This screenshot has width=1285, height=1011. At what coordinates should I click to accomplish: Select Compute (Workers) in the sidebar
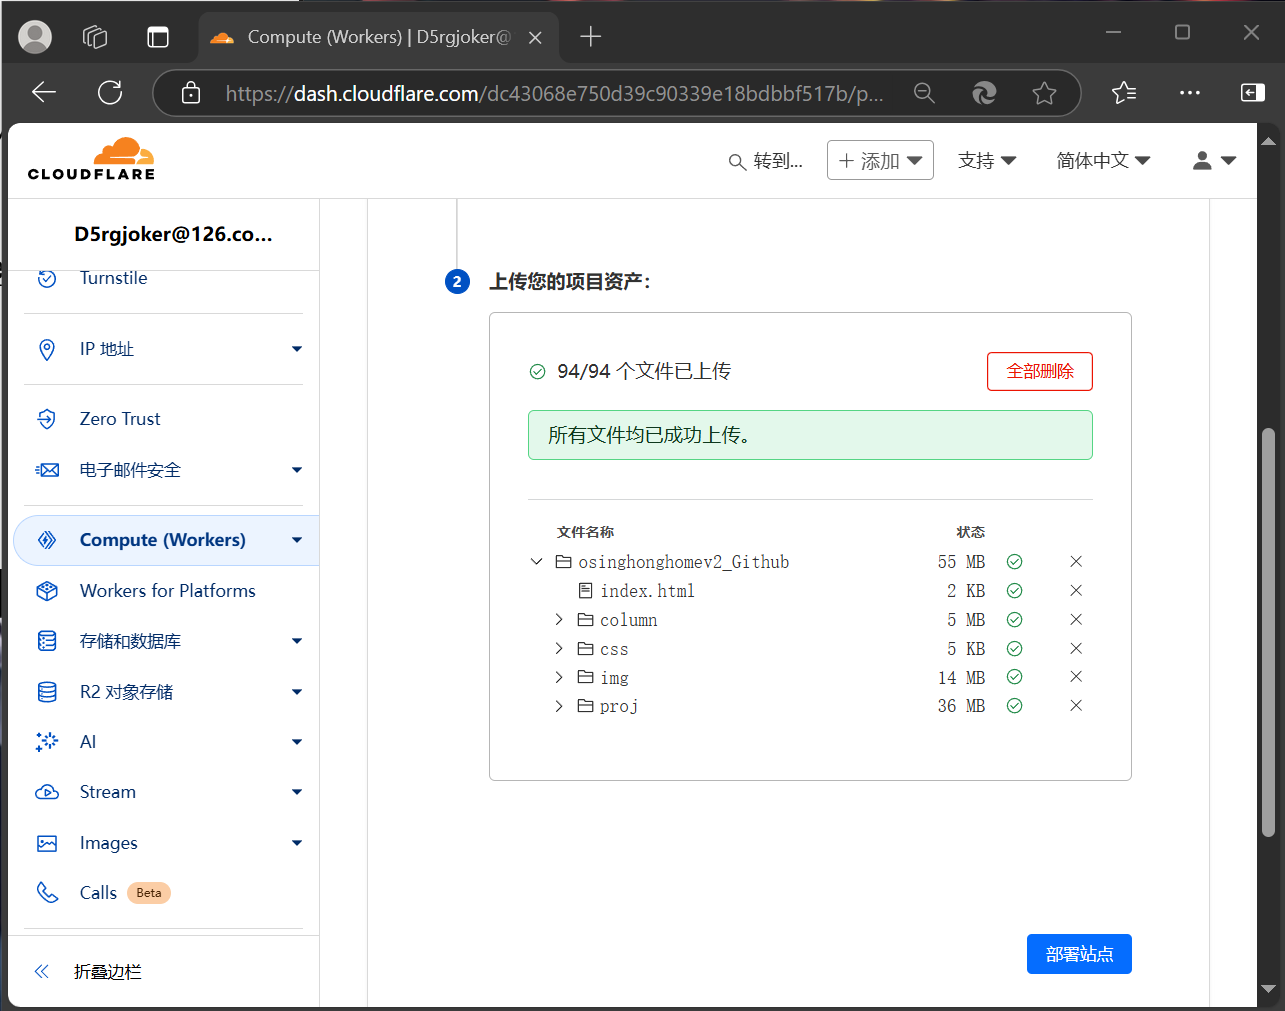tap(162, 540)
